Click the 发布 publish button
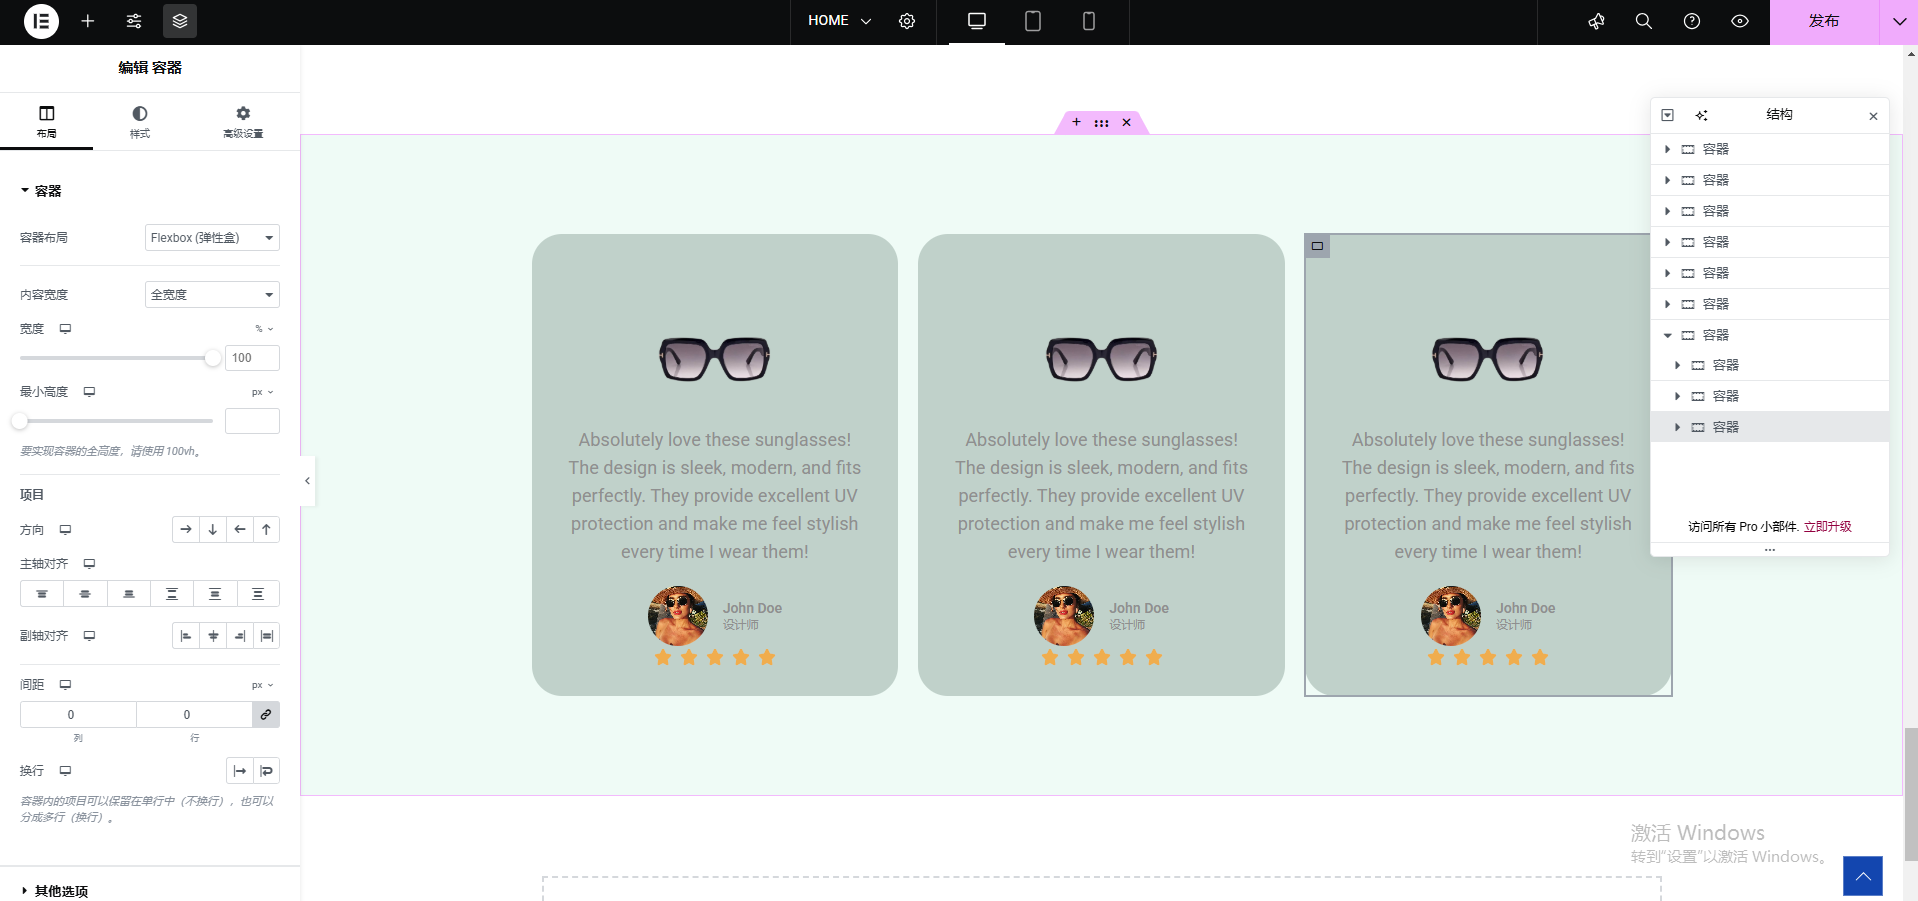 click(1823, 21)
